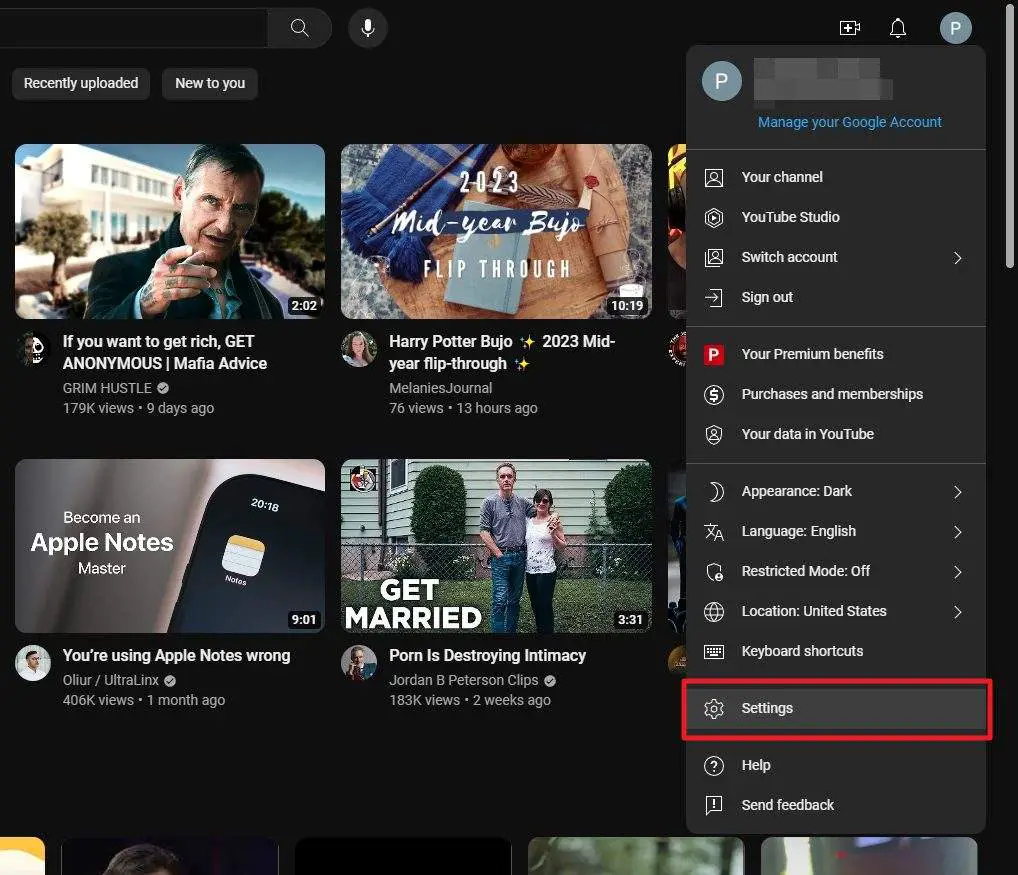The width and height of the screenshot is (1018, 875).
Task: Open MelaniesJournal channel name link
Action: (441, 388)
